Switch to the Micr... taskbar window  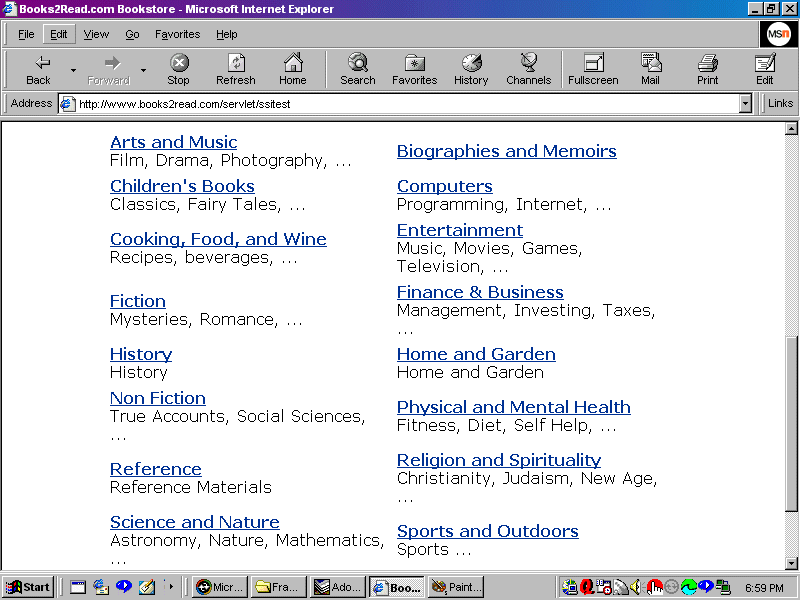click(220, 587)
